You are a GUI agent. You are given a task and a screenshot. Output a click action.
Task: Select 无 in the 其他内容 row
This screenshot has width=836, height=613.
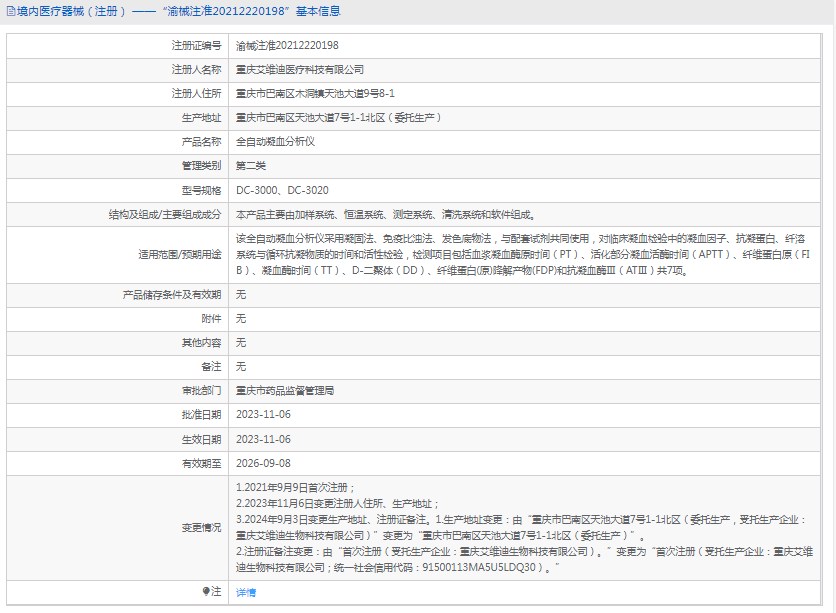241,343
